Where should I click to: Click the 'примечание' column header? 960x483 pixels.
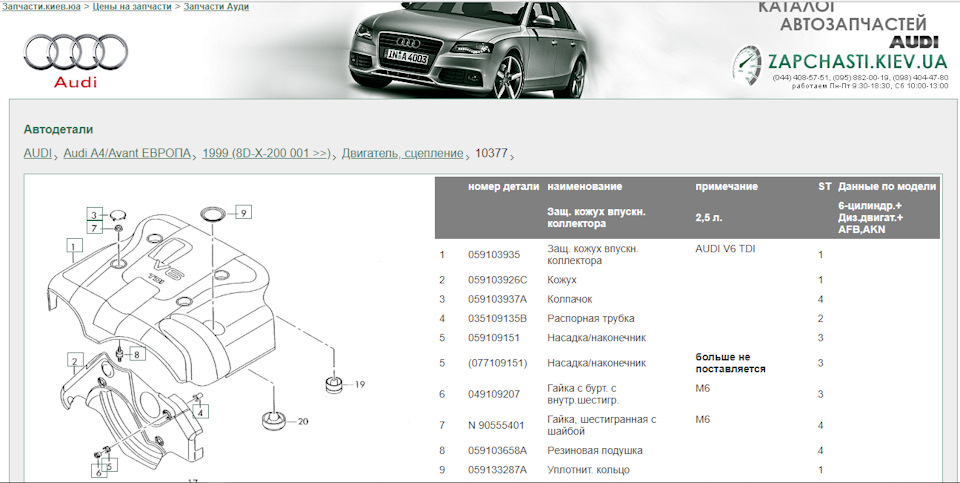[x=726, y=187]
